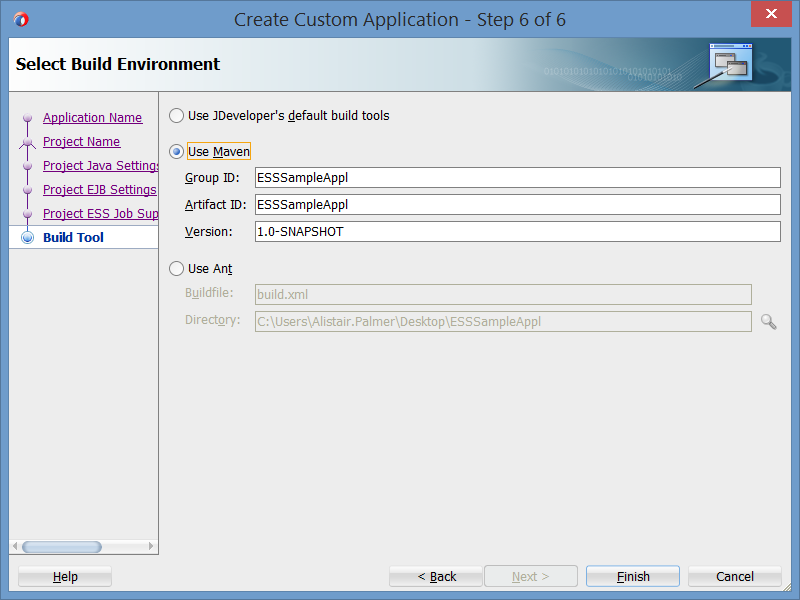
Task: Click the Build Tool step bullet icon
Action: pyautogui.click(x=27, y=238)
